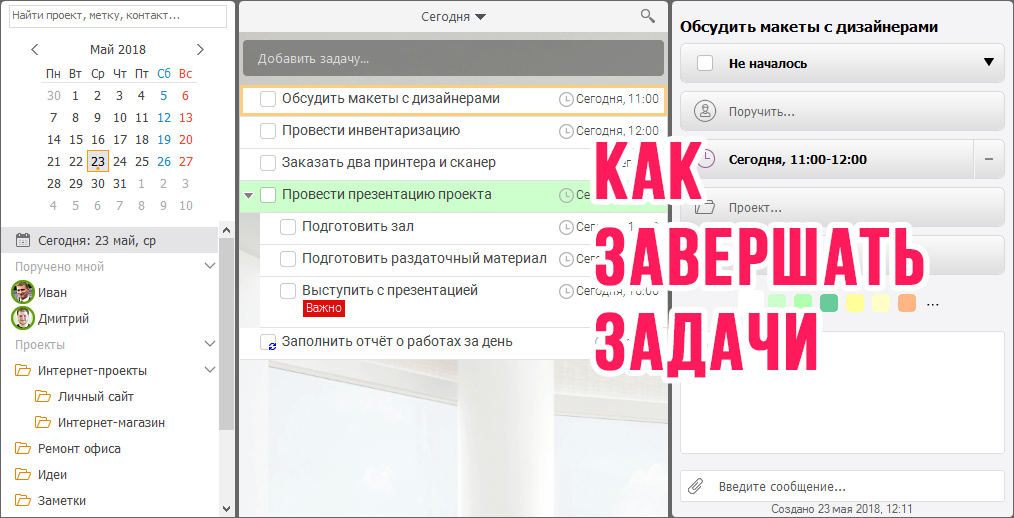Screen dimensions: 1014x518
Task: Click the person icon in Поручить field
Action: pos(705,111)
